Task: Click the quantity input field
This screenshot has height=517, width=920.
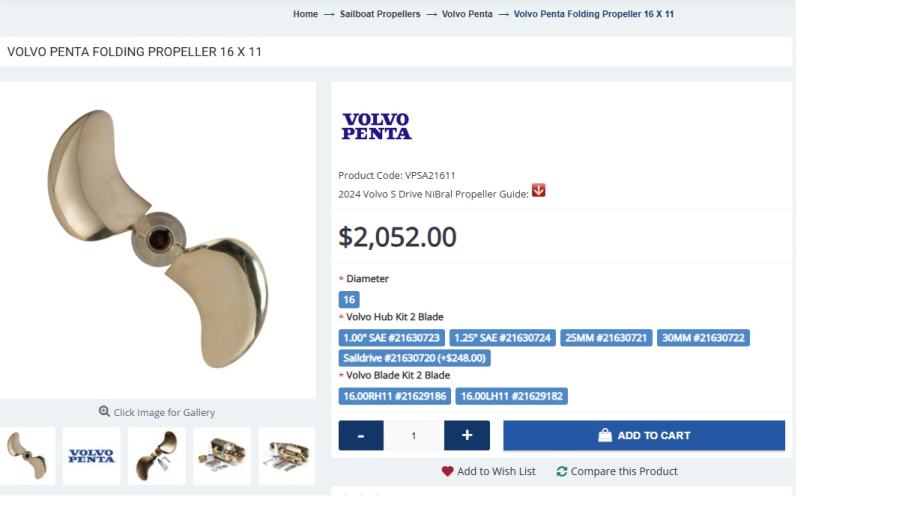Action: click(414, 435)
